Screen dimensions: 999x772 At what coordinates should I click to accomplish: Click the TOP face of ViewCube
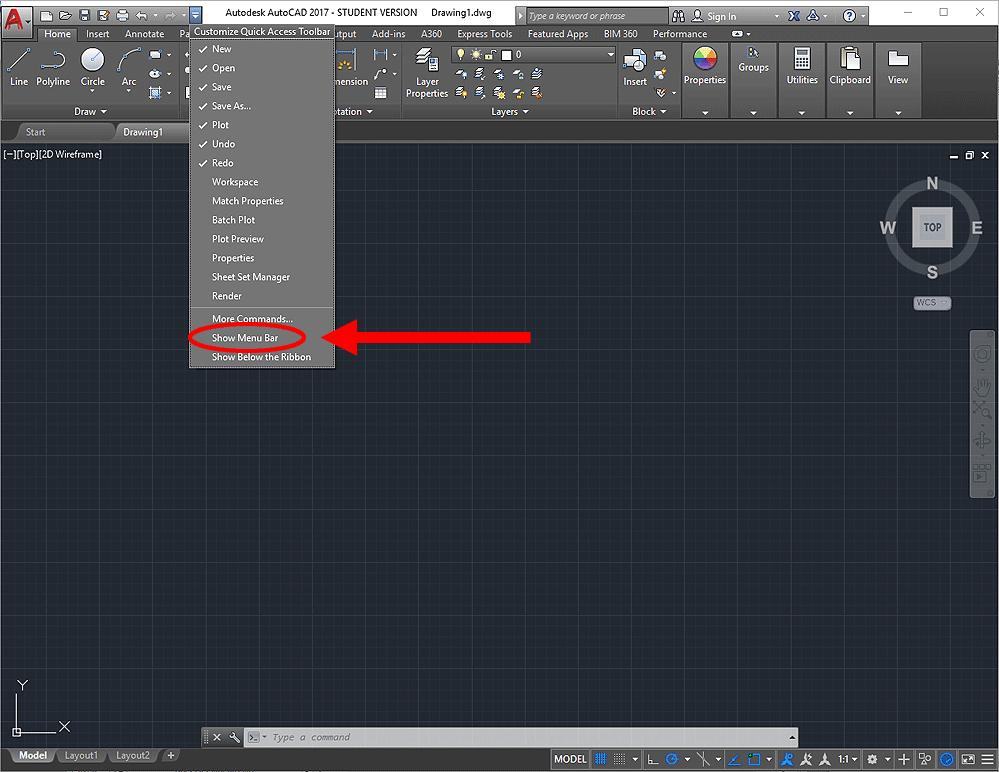click(x=932, y=227)
